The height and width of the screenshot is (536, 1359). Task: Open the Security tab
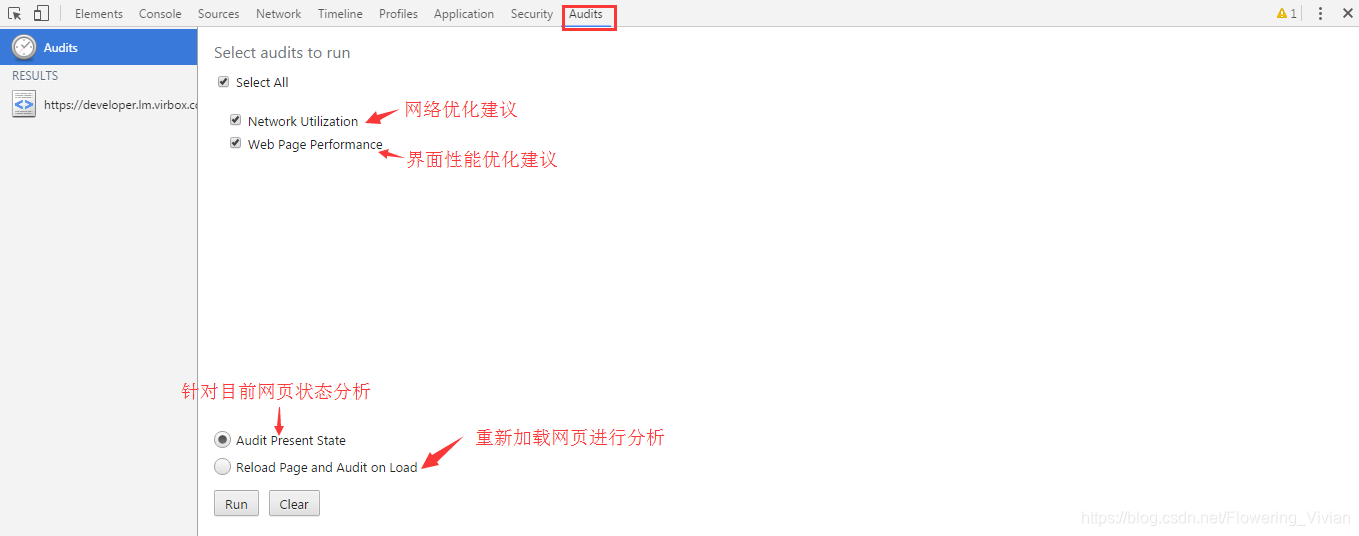coord(531,14)
